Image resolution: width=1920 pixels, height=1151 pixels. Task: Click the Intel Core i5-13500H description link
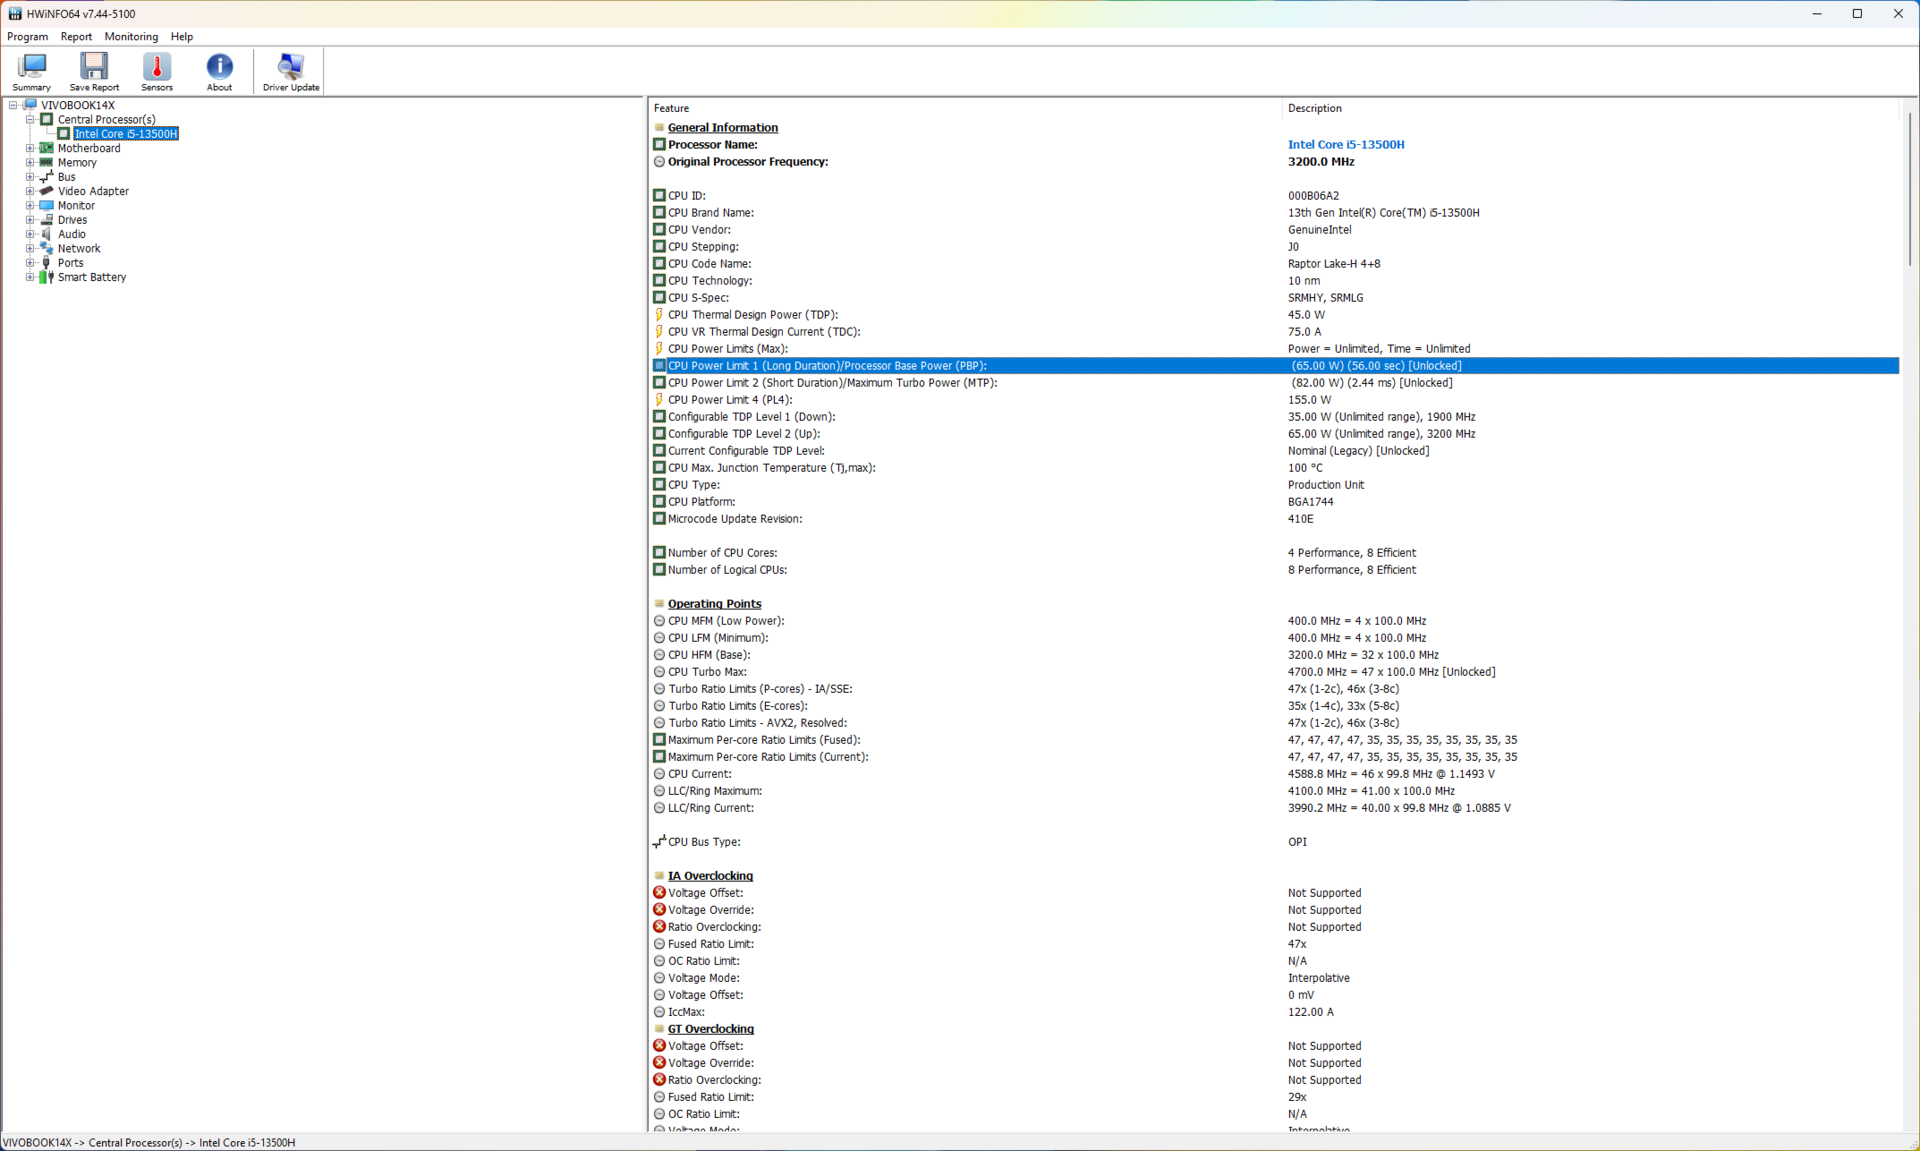coord(1345,144)
